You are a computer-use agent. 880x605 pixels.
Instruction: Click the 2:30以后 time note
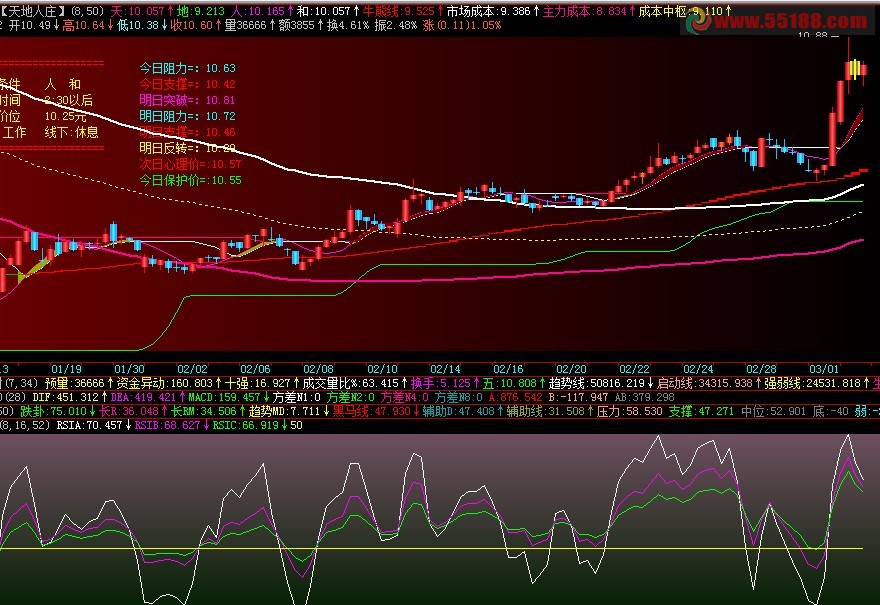(68, 100)
